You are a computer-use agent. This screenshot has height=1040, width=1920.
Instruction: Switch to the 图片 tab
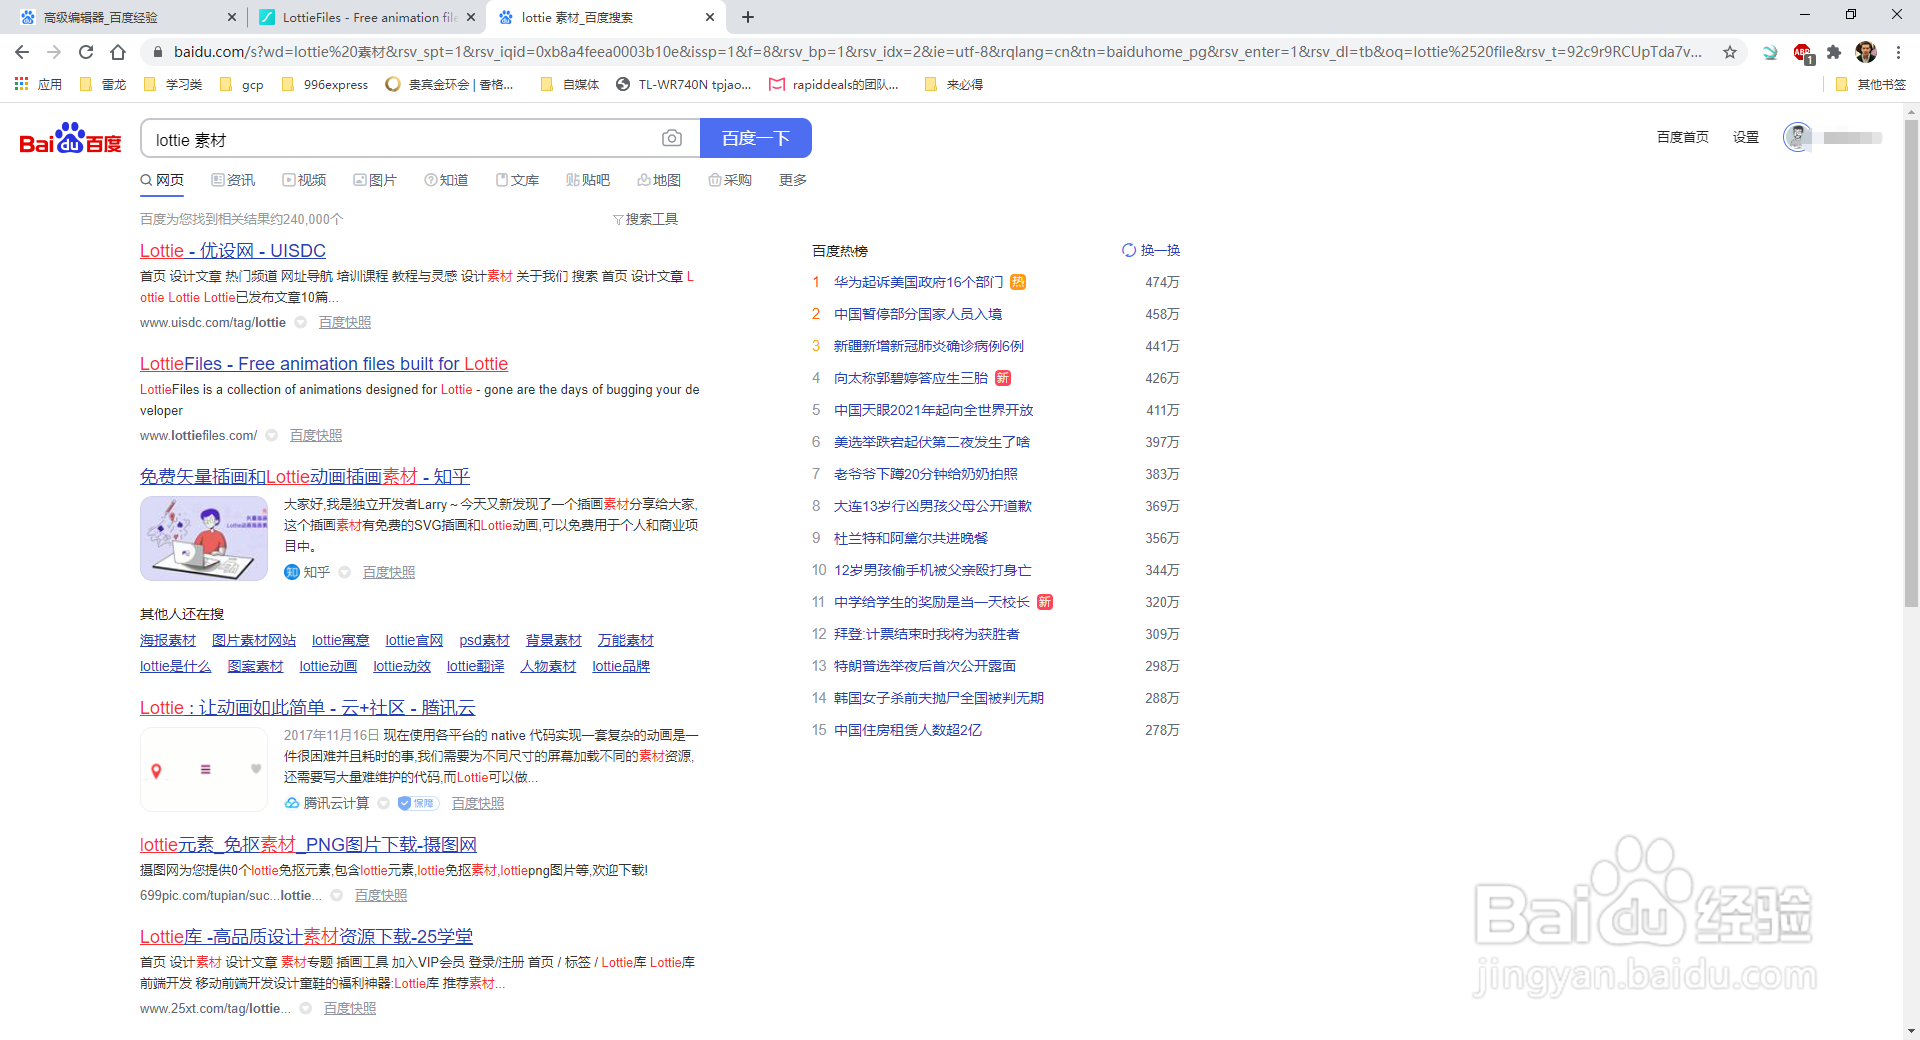tap(375, 180)
